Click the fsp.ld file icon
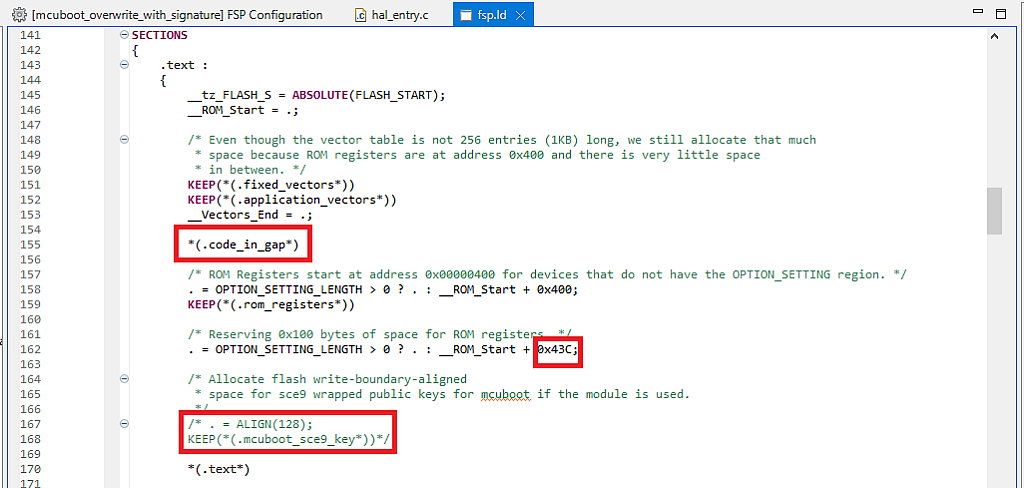The image size is (1024, 488). click(466, 15)
